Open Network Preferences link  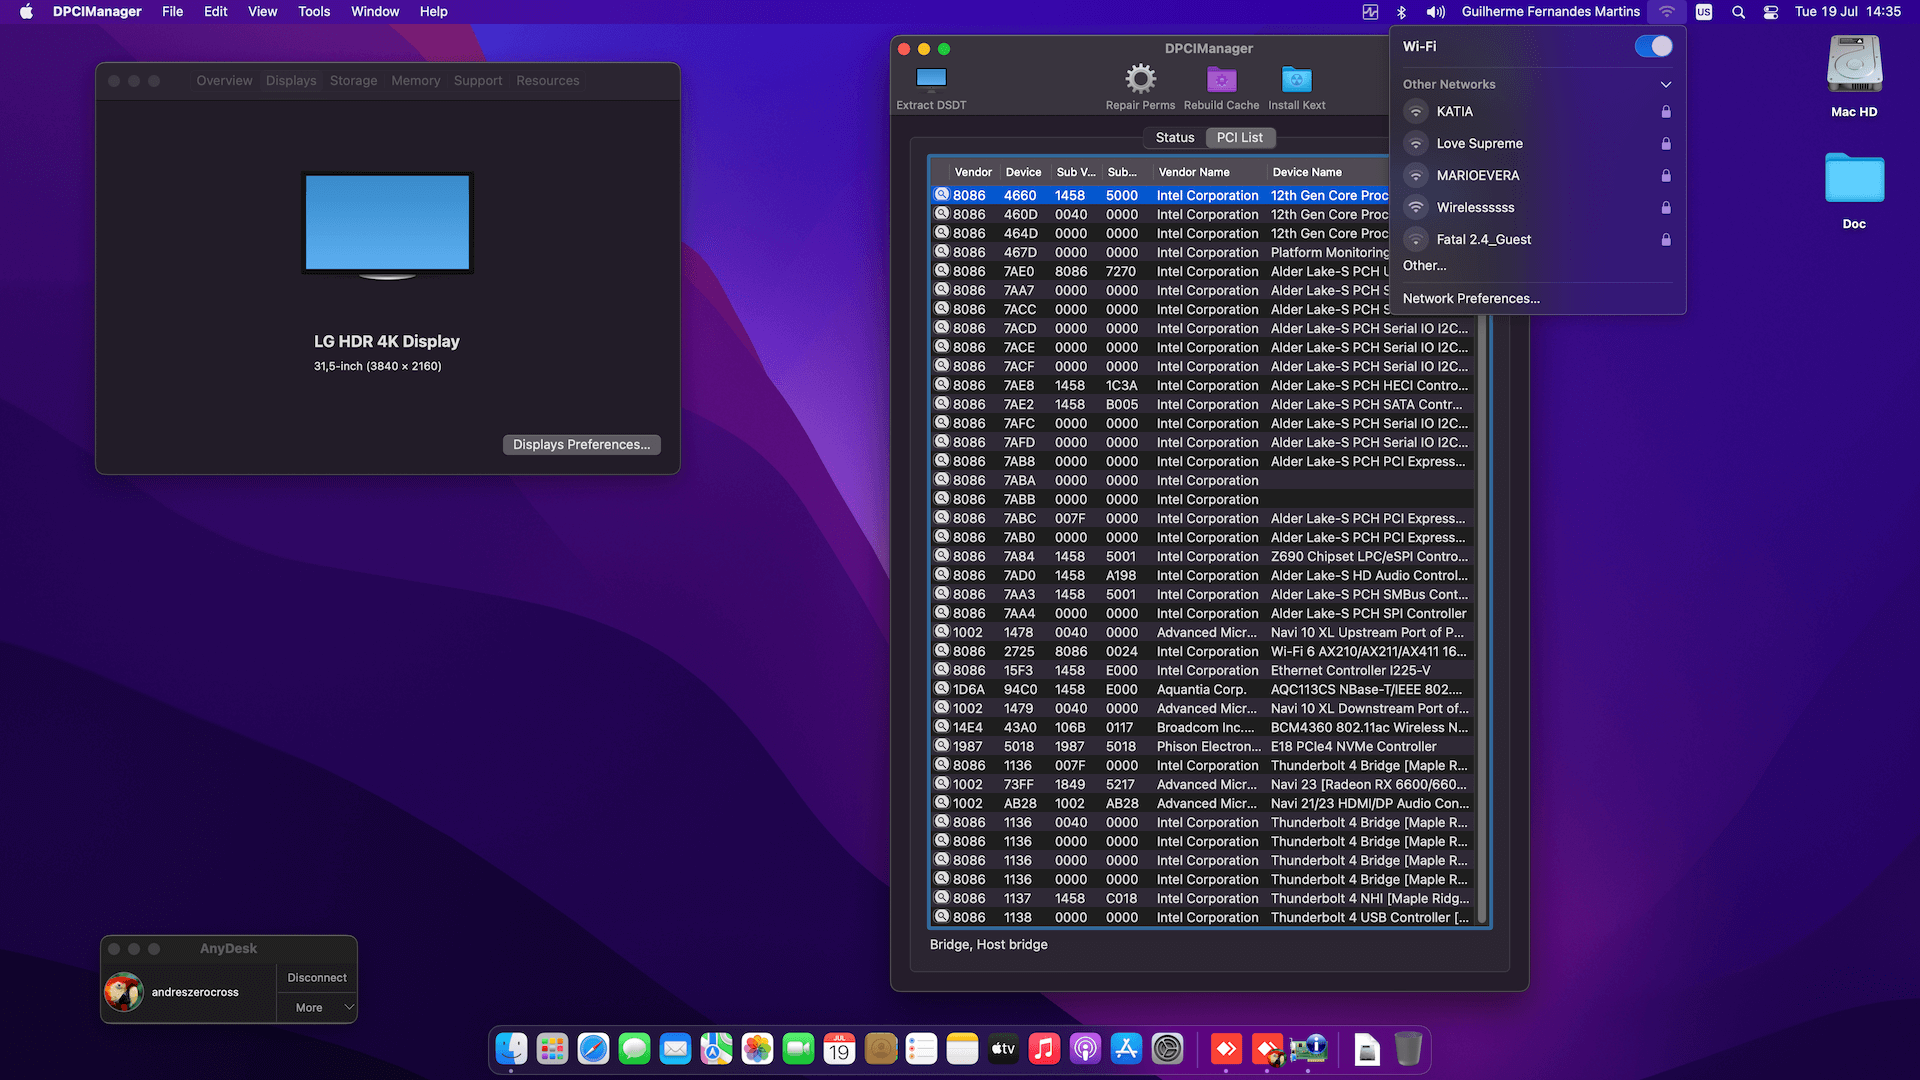[x=1470, y=298]
